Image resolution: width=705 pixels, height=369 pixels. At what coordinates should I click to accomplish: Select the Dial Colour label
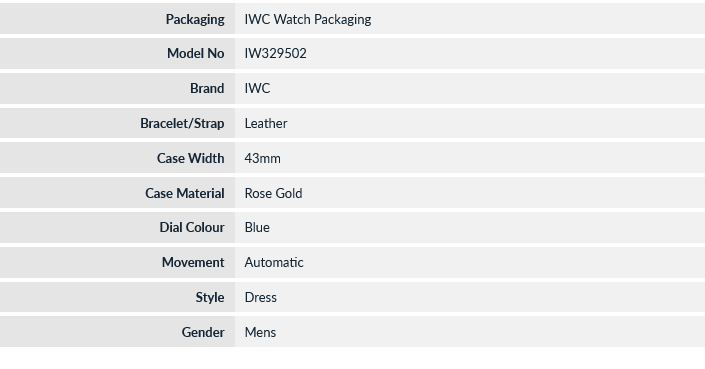click(192, 227)
